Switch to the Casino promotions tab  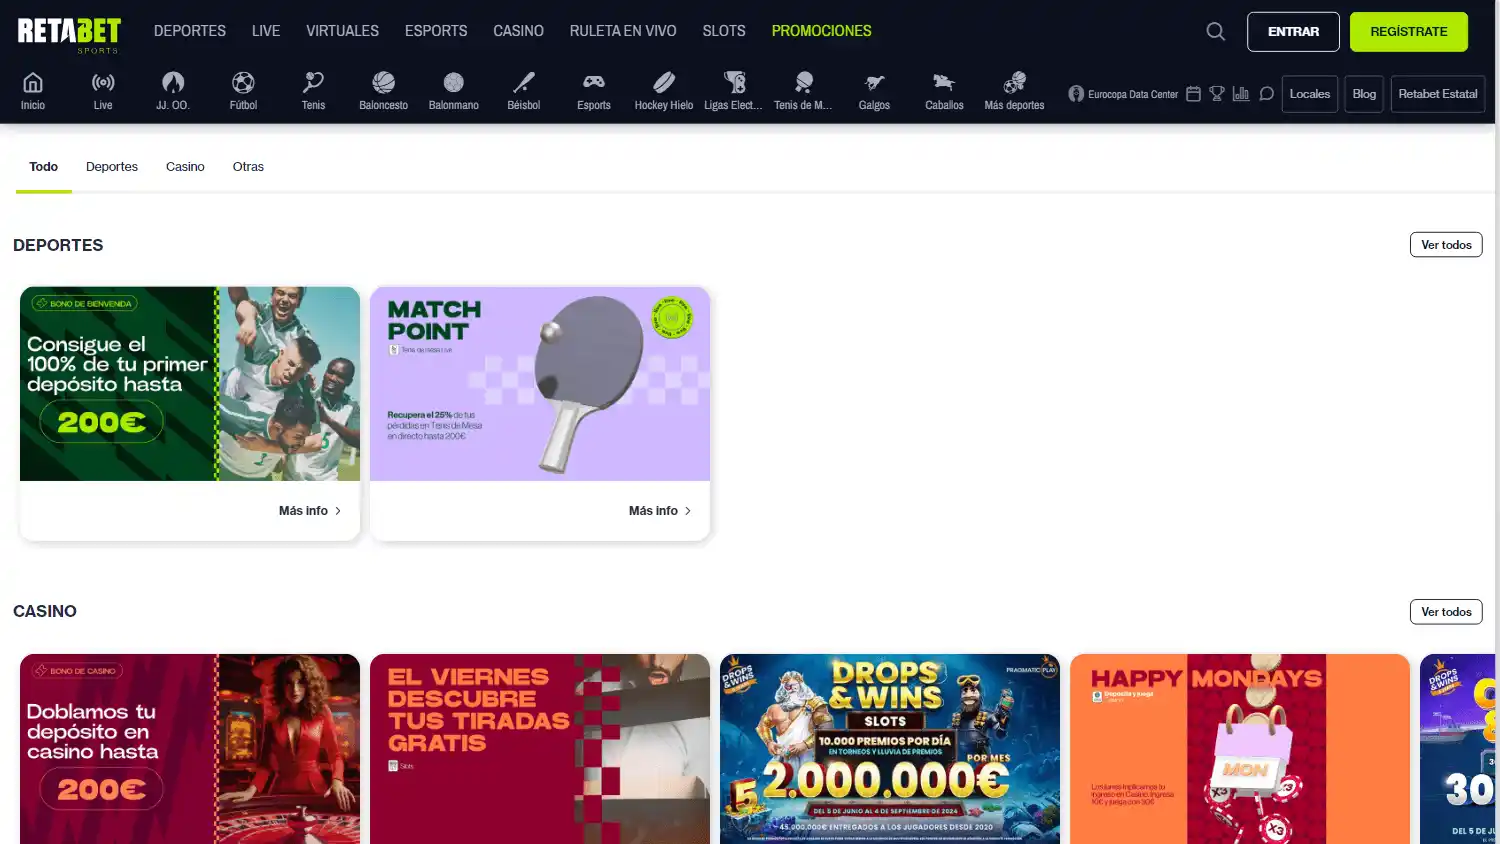click(185, 167)
